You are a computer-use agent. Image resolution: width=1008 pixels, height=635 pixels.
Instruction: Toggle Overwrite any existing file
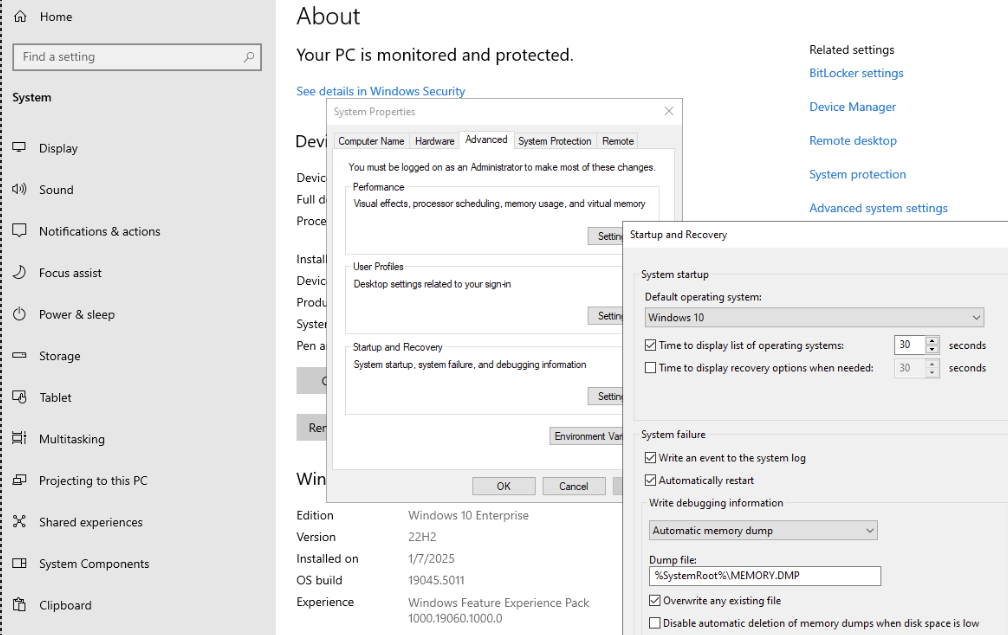click(x=655, y=600)
